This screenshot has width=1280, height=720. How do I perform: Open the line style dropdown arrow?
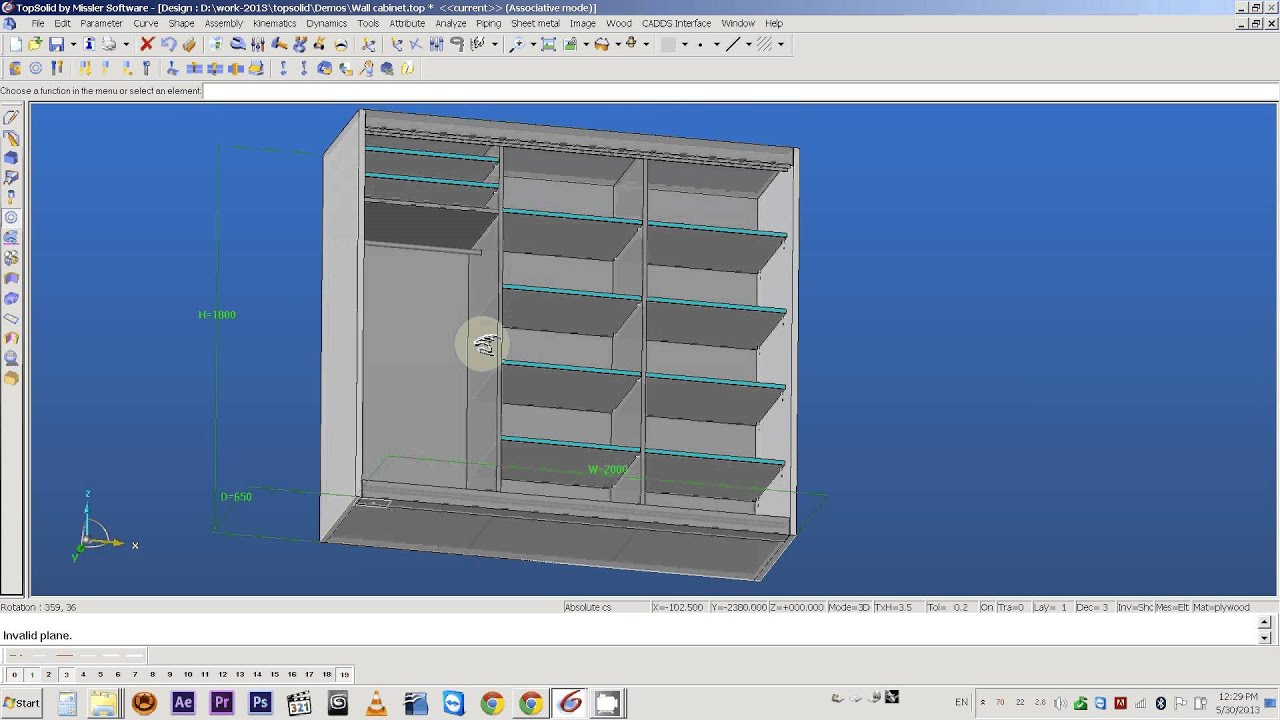click(x=749, y=44)
